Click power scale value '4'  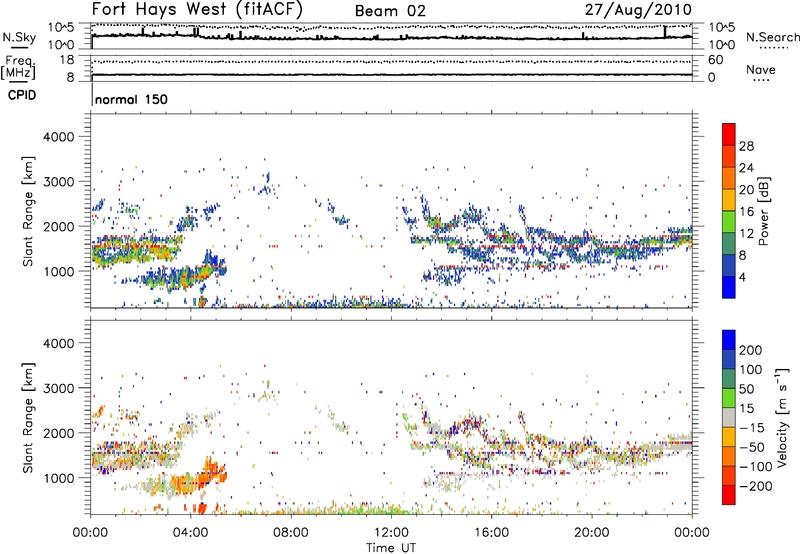coord(742,277)
